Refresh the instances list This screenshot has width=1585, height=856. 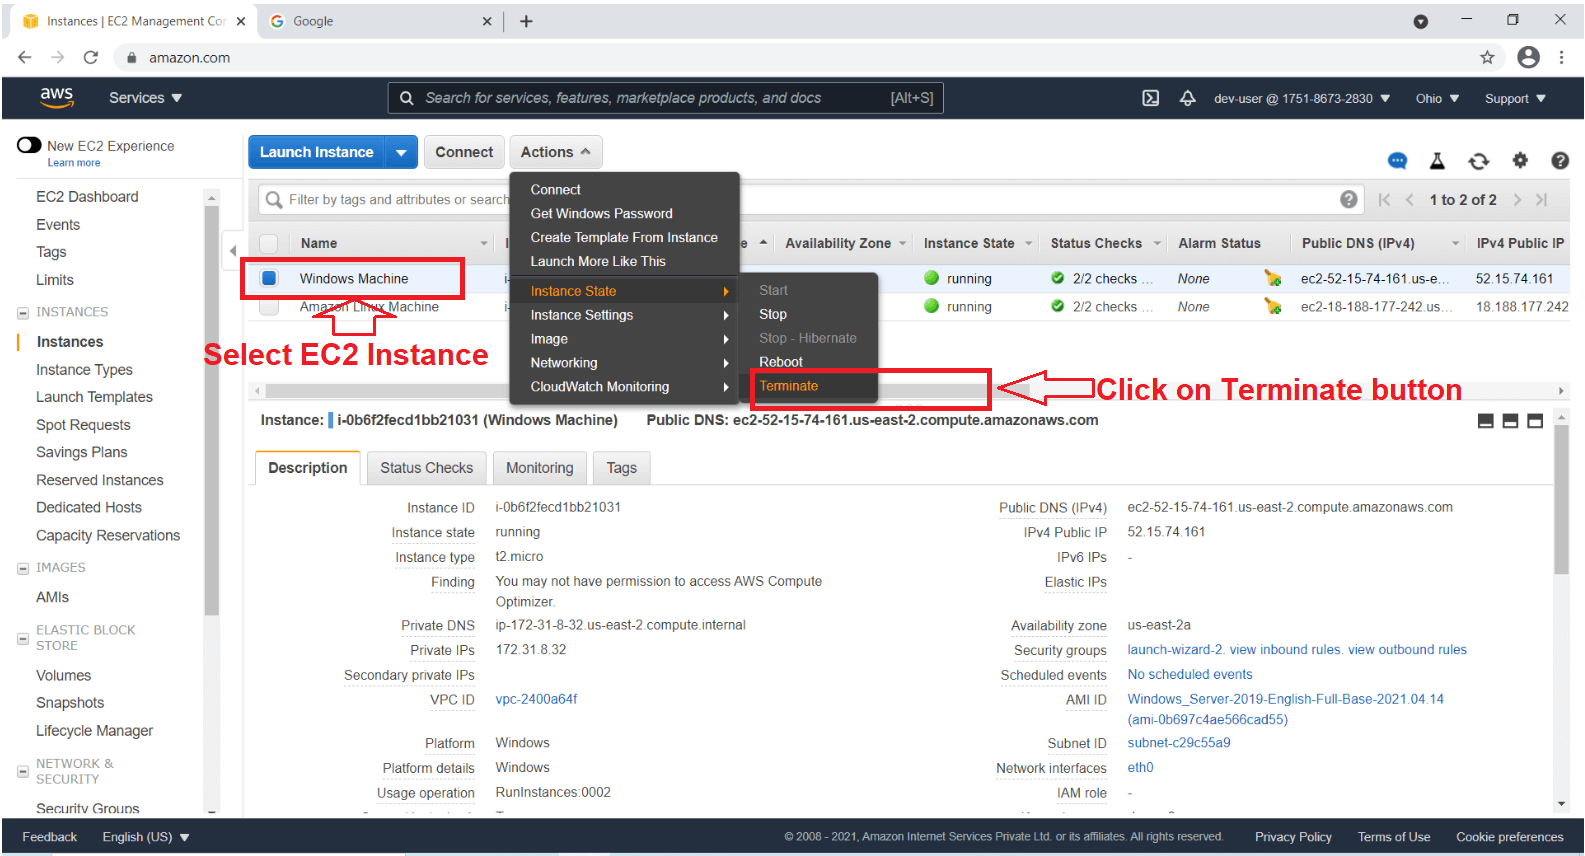[x=1478, y=161]
